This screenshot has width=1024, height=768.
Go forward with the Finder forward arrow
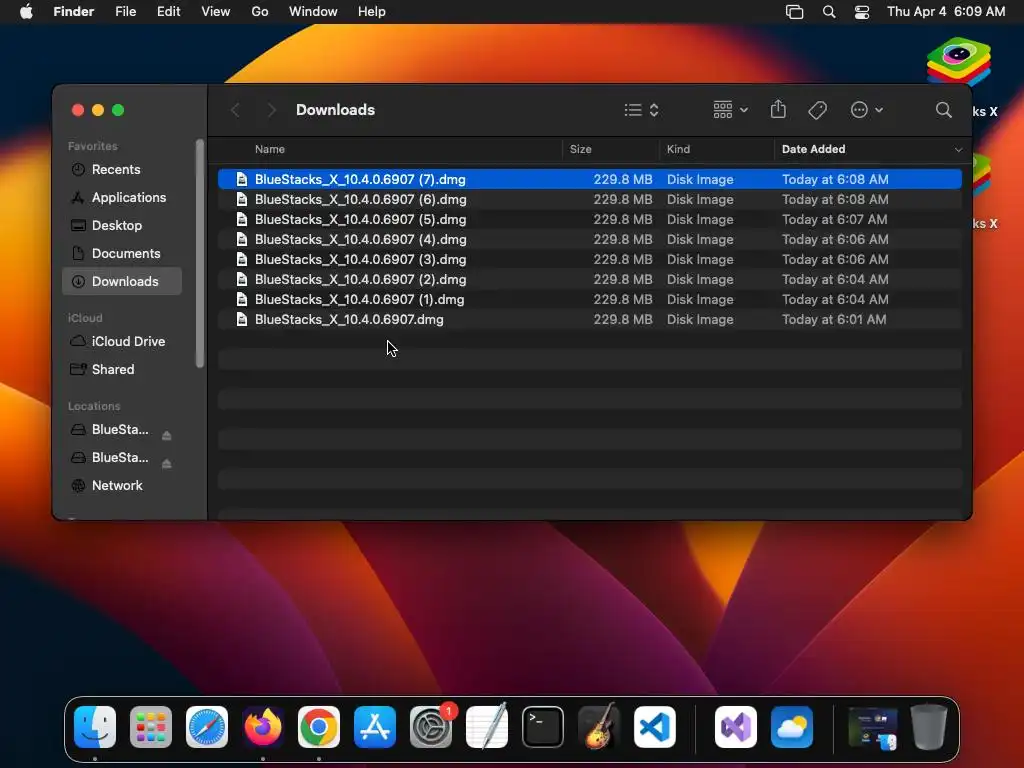coord(271,110)
